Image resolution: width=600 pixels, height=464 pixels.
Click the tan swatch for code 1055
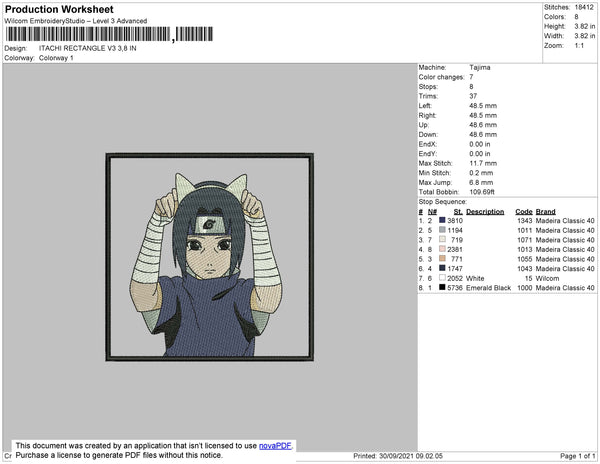(x=442, y=259)
